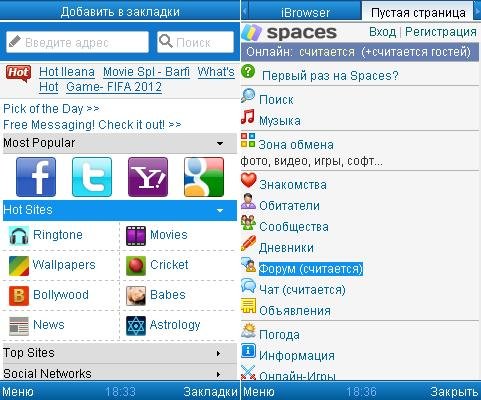Image resolution: width=481 pixels, height=400 pixels.
Task: Open the Movie Spl - Barfi link
Action: point(146,72)
